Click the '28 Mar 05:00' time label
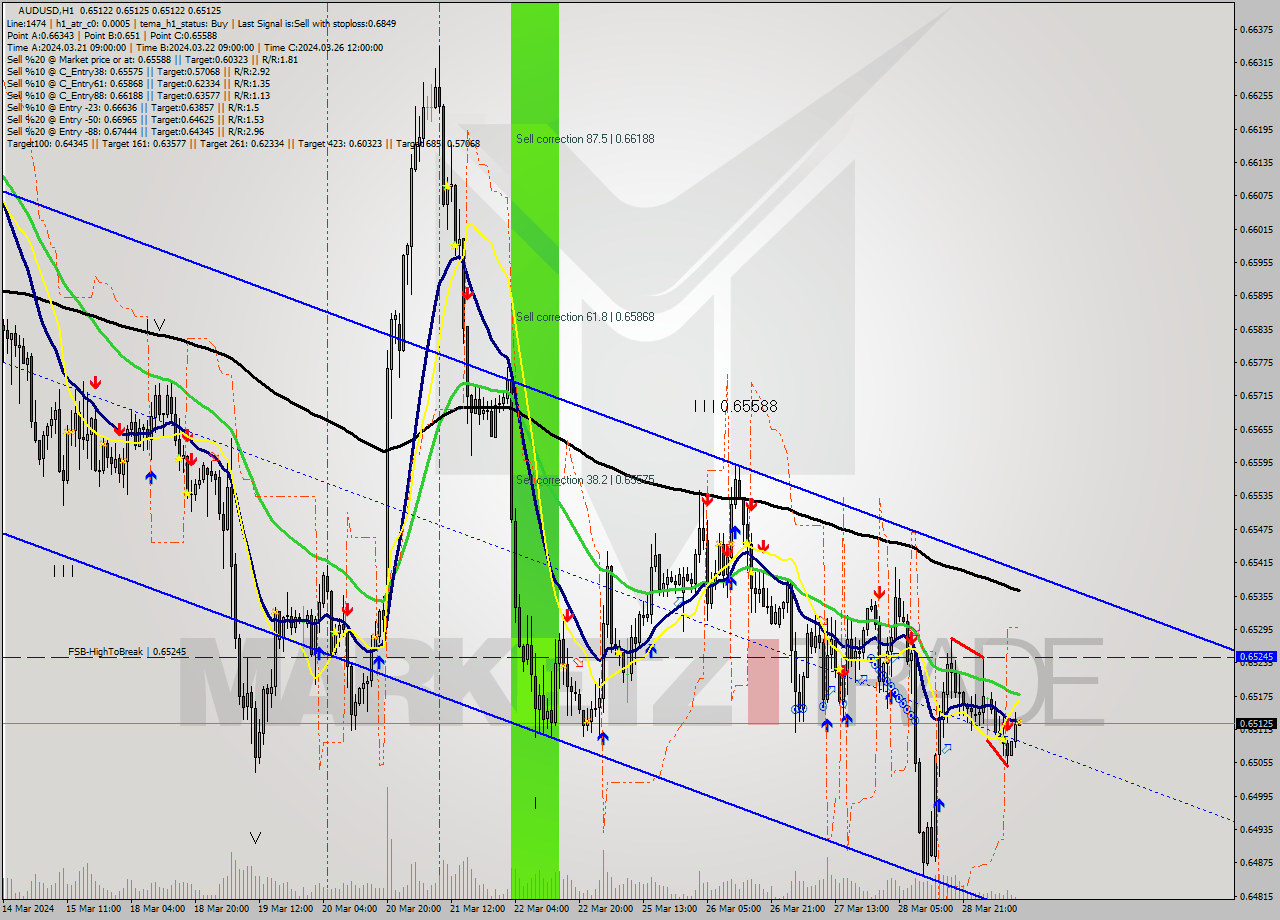Viewport: 1280px width, 920px height. click(925, 908)
